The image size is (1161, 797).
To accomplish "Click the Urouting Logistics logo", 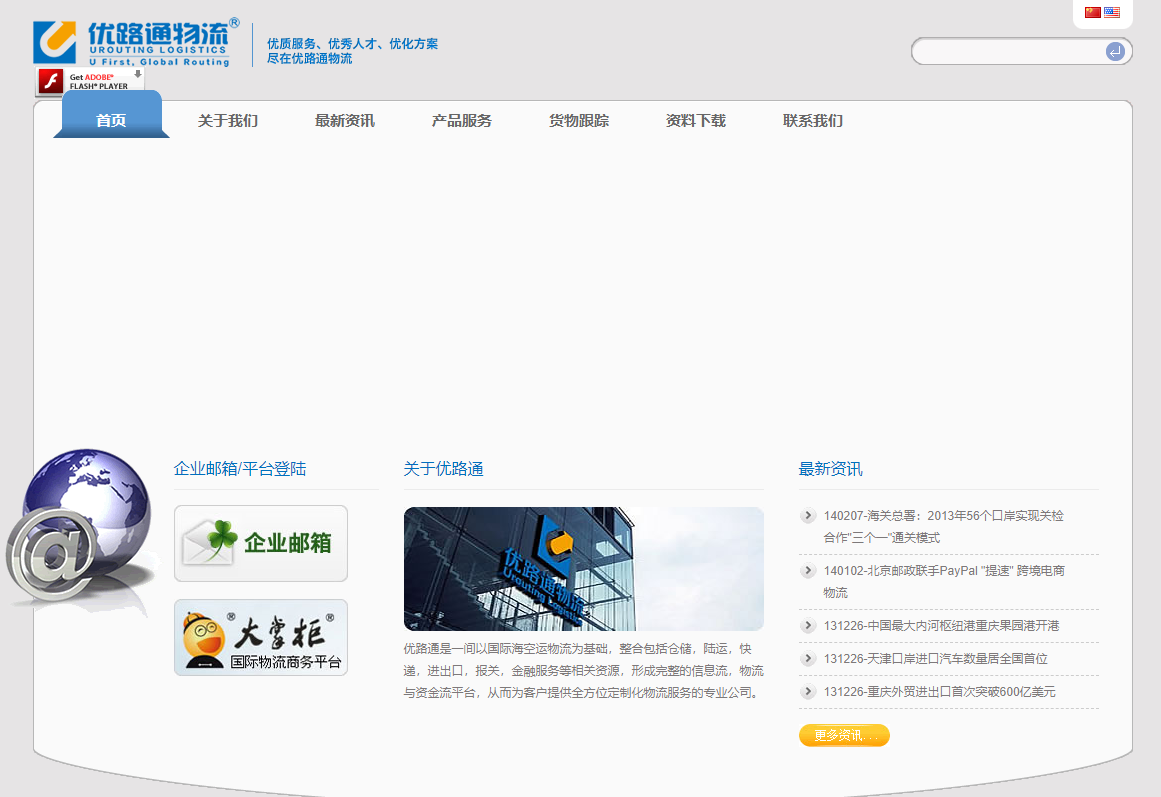I will tap(136, 42).
